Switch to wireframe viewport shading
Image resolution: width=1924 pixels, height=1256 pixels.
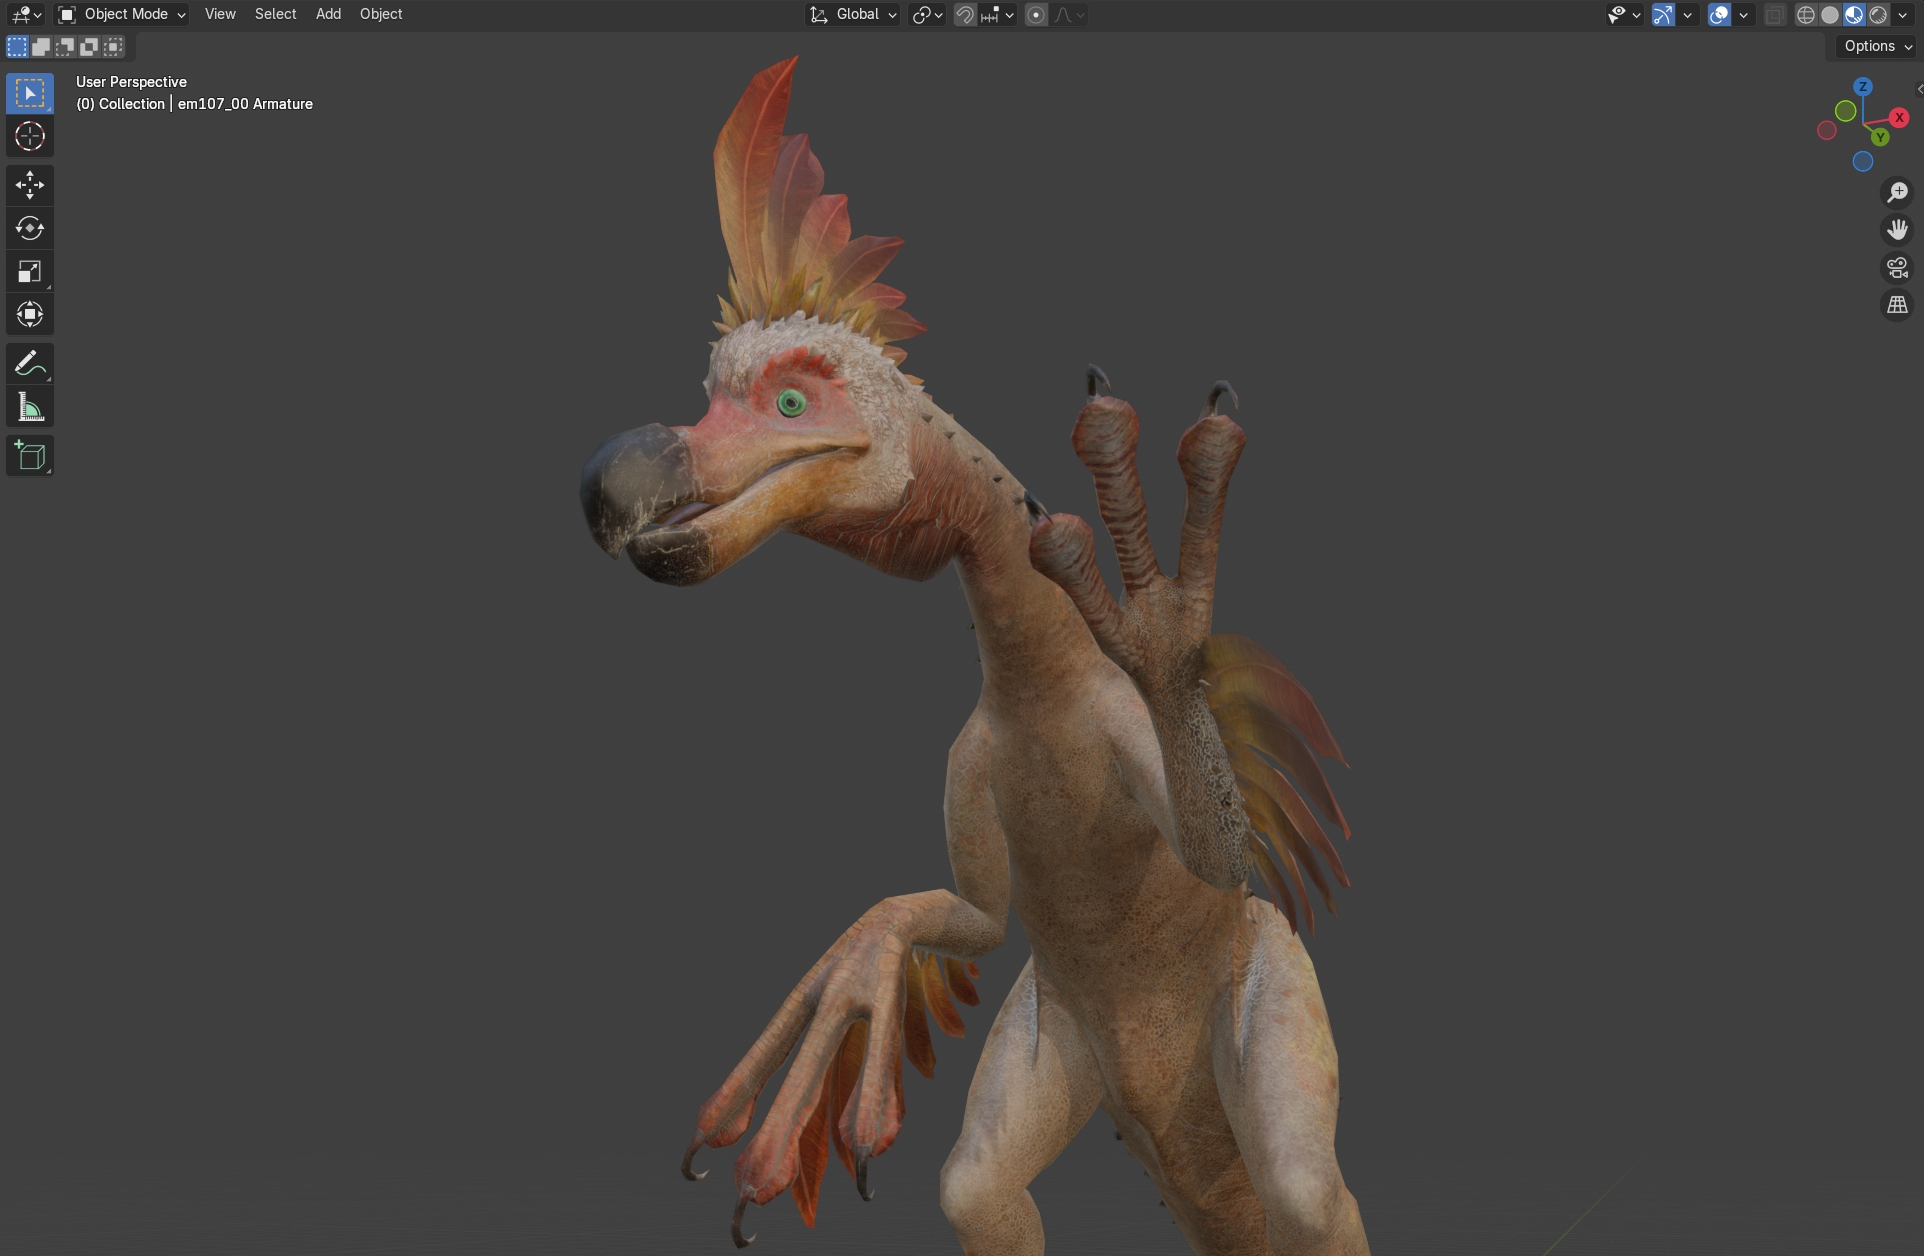(1805, 15)
